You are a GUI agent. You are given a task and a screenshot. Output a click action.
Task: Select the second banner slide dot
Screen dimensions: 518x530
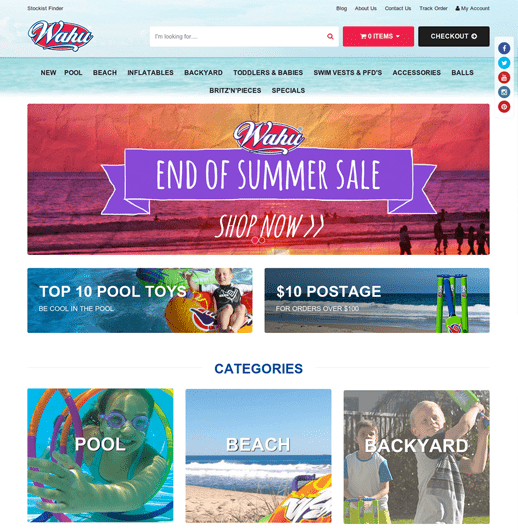262,240
